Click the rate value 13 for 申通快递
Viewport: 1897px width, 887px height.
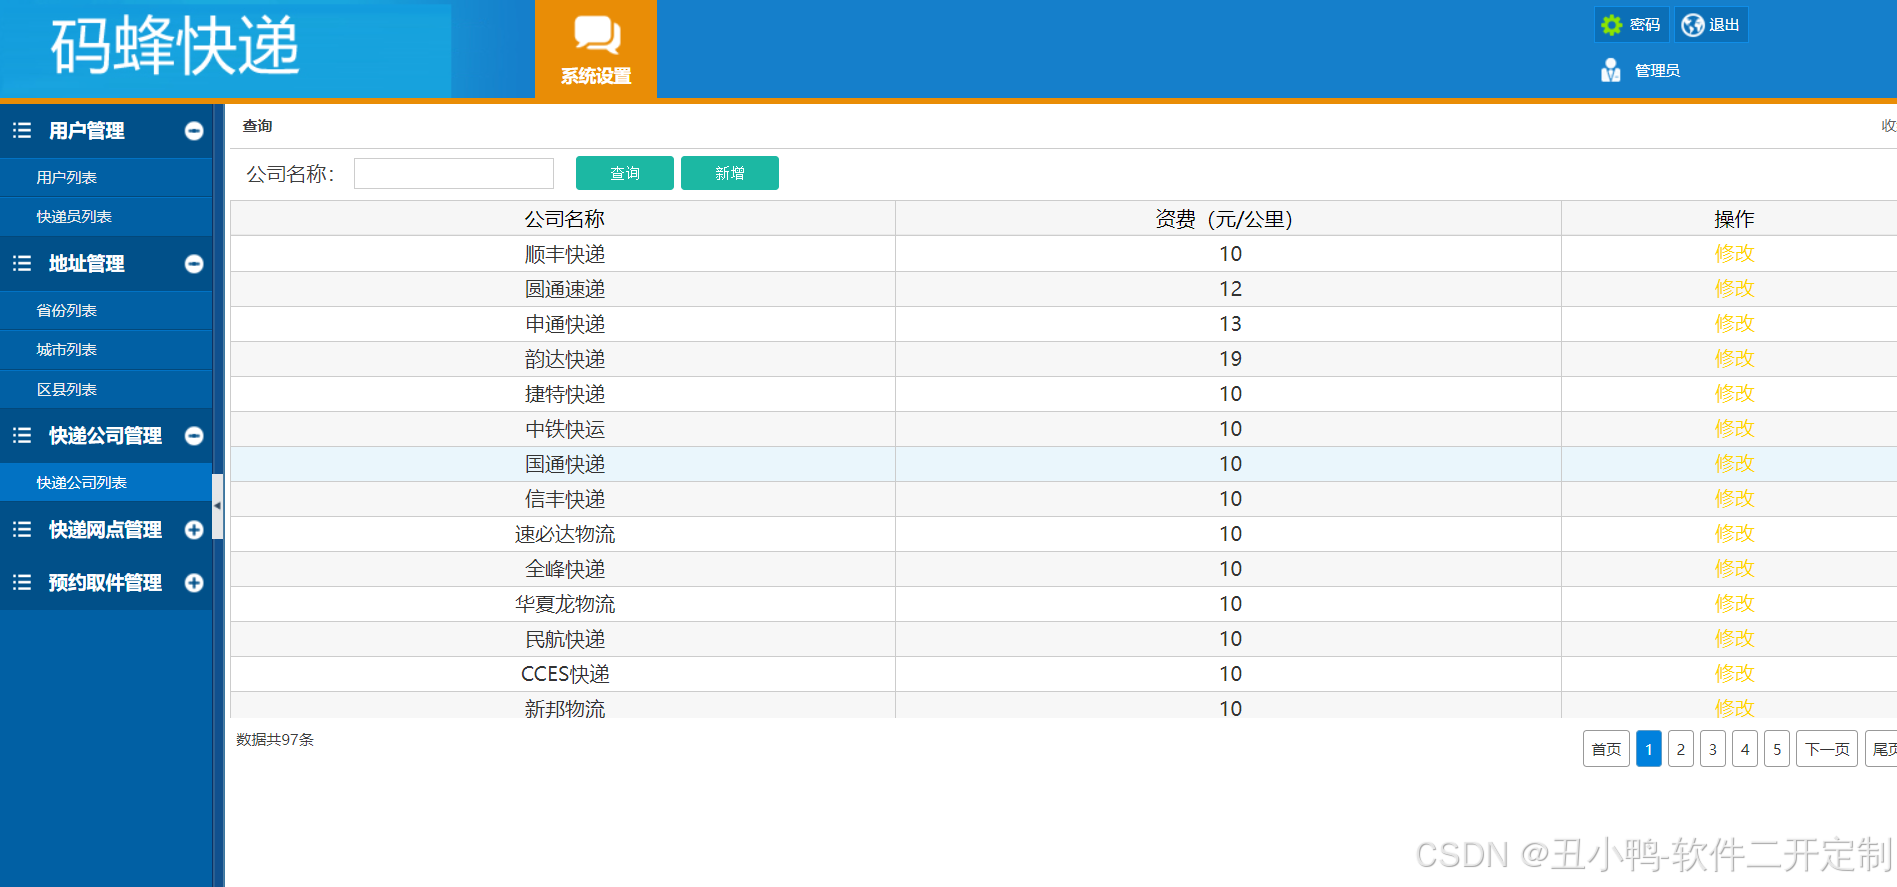tap(1230, 324)
